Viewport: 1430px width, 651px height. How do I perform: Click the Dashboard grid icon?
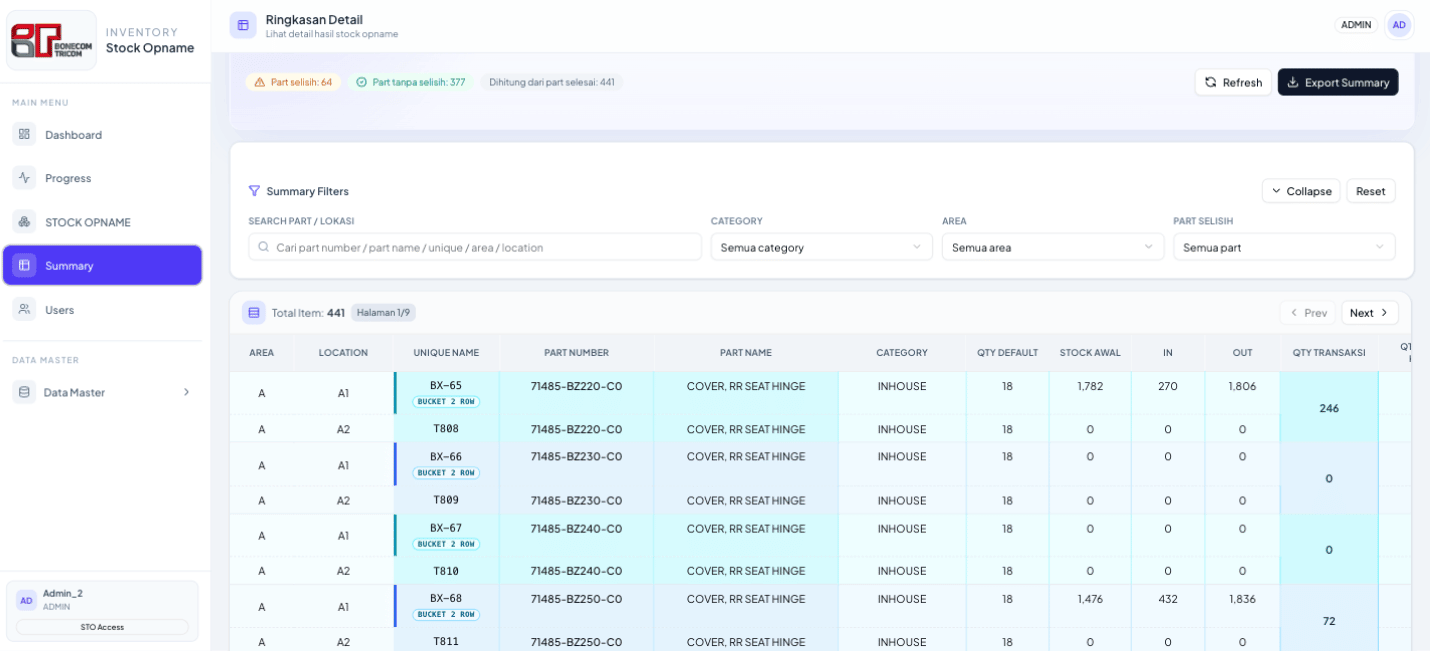click(x=24, y=134)
